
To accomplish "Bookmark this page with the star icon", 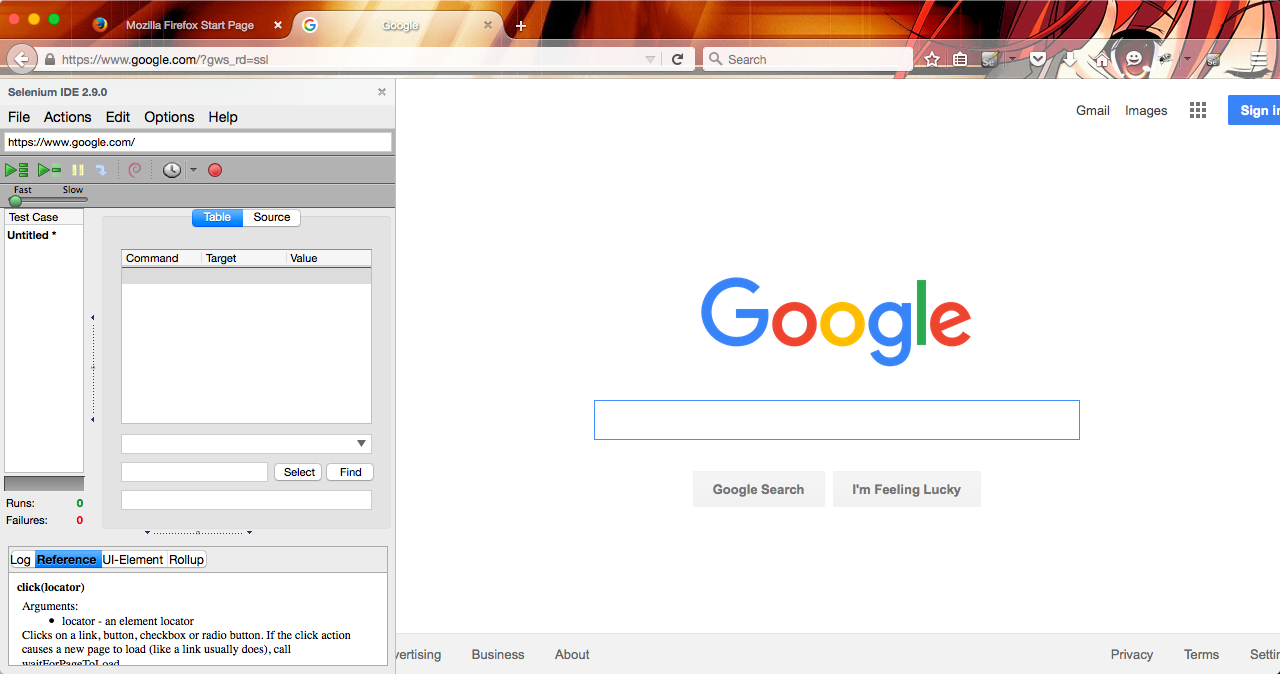I will point(932,60).
